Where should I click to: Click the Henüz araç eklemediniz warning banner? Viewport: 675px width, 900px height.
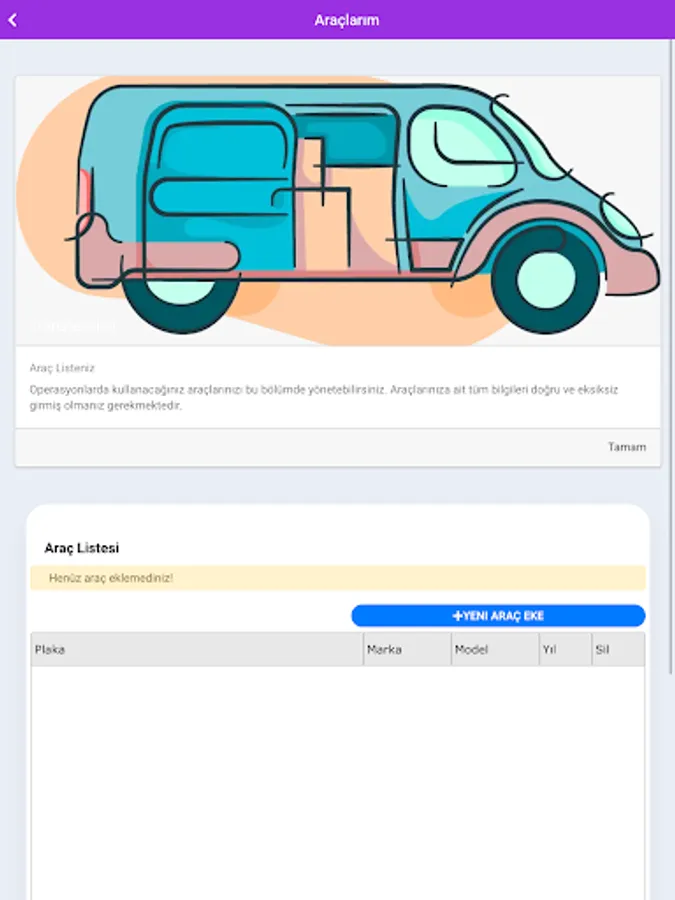click(337, 578)
